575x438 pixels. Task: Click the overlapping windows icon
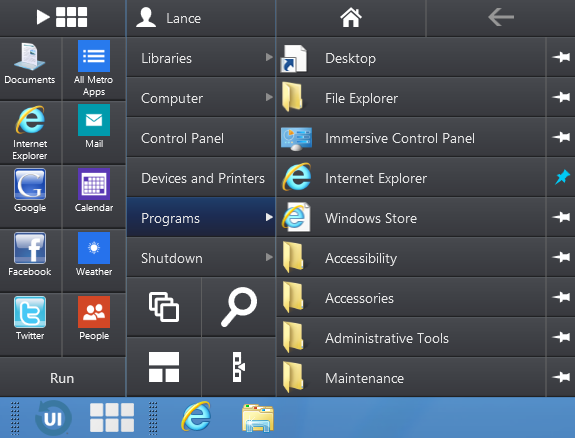click(164, 307)
